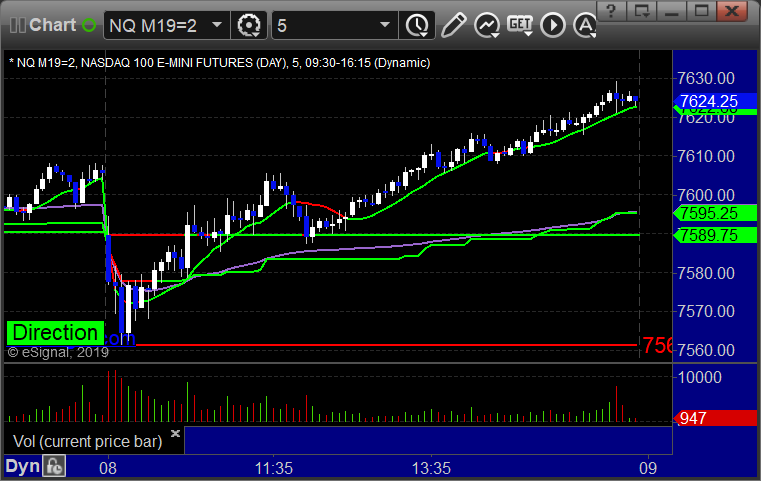Viewport: 761px width, 481px height.
Task: Click the chart drag handle beside Chart
Action: coord(17,25)
